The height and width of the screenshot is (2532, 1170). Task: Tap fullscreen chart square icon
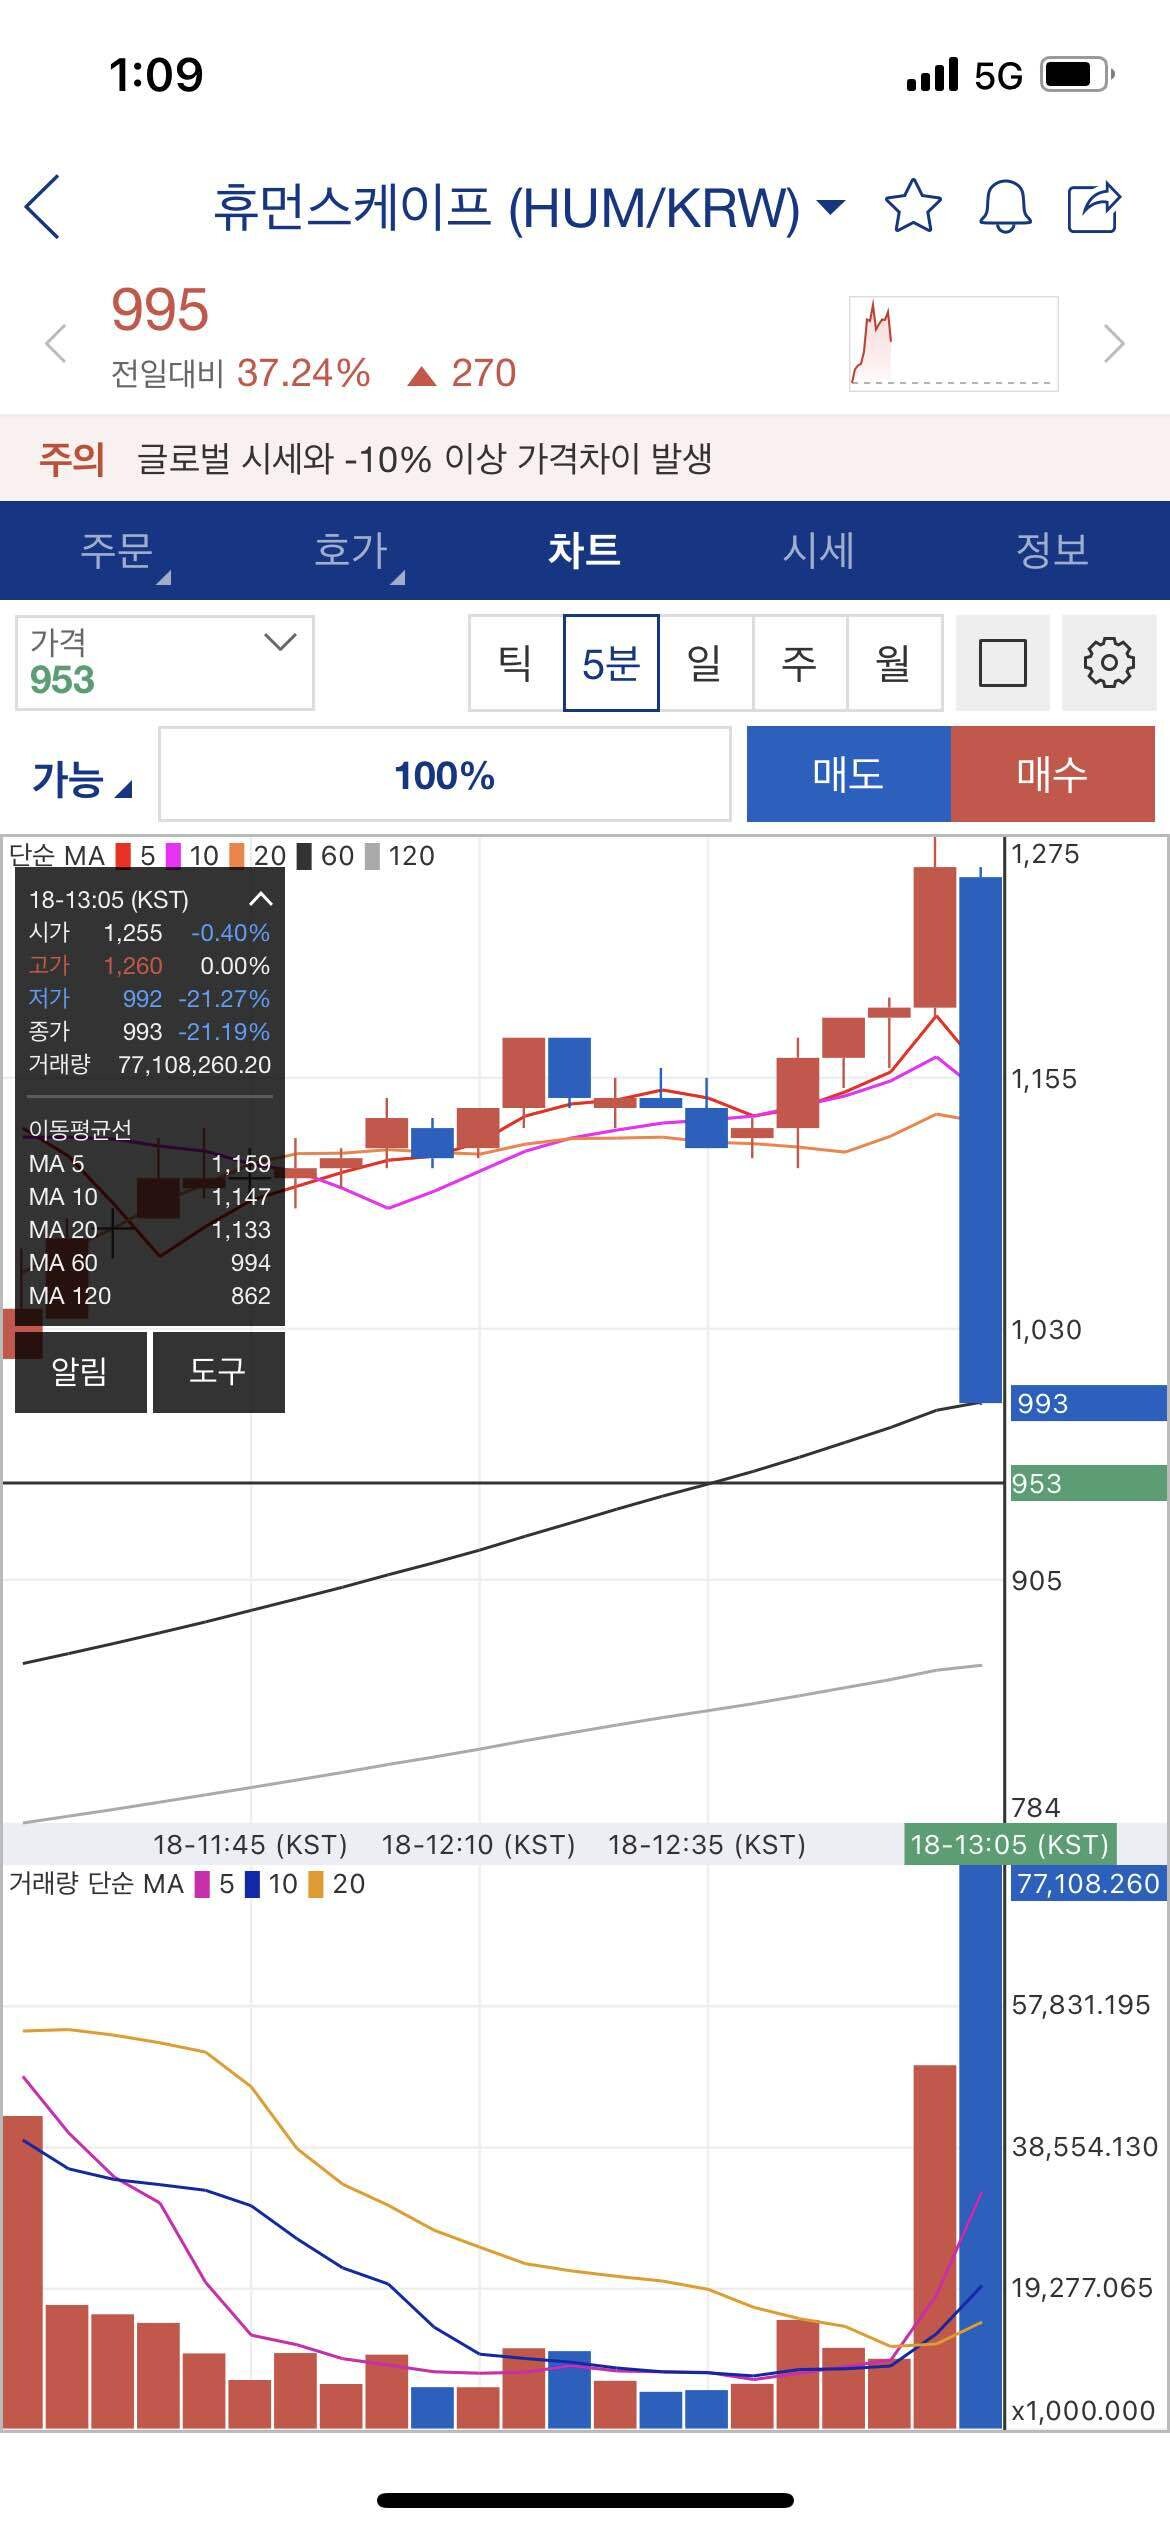(1002, 663)
